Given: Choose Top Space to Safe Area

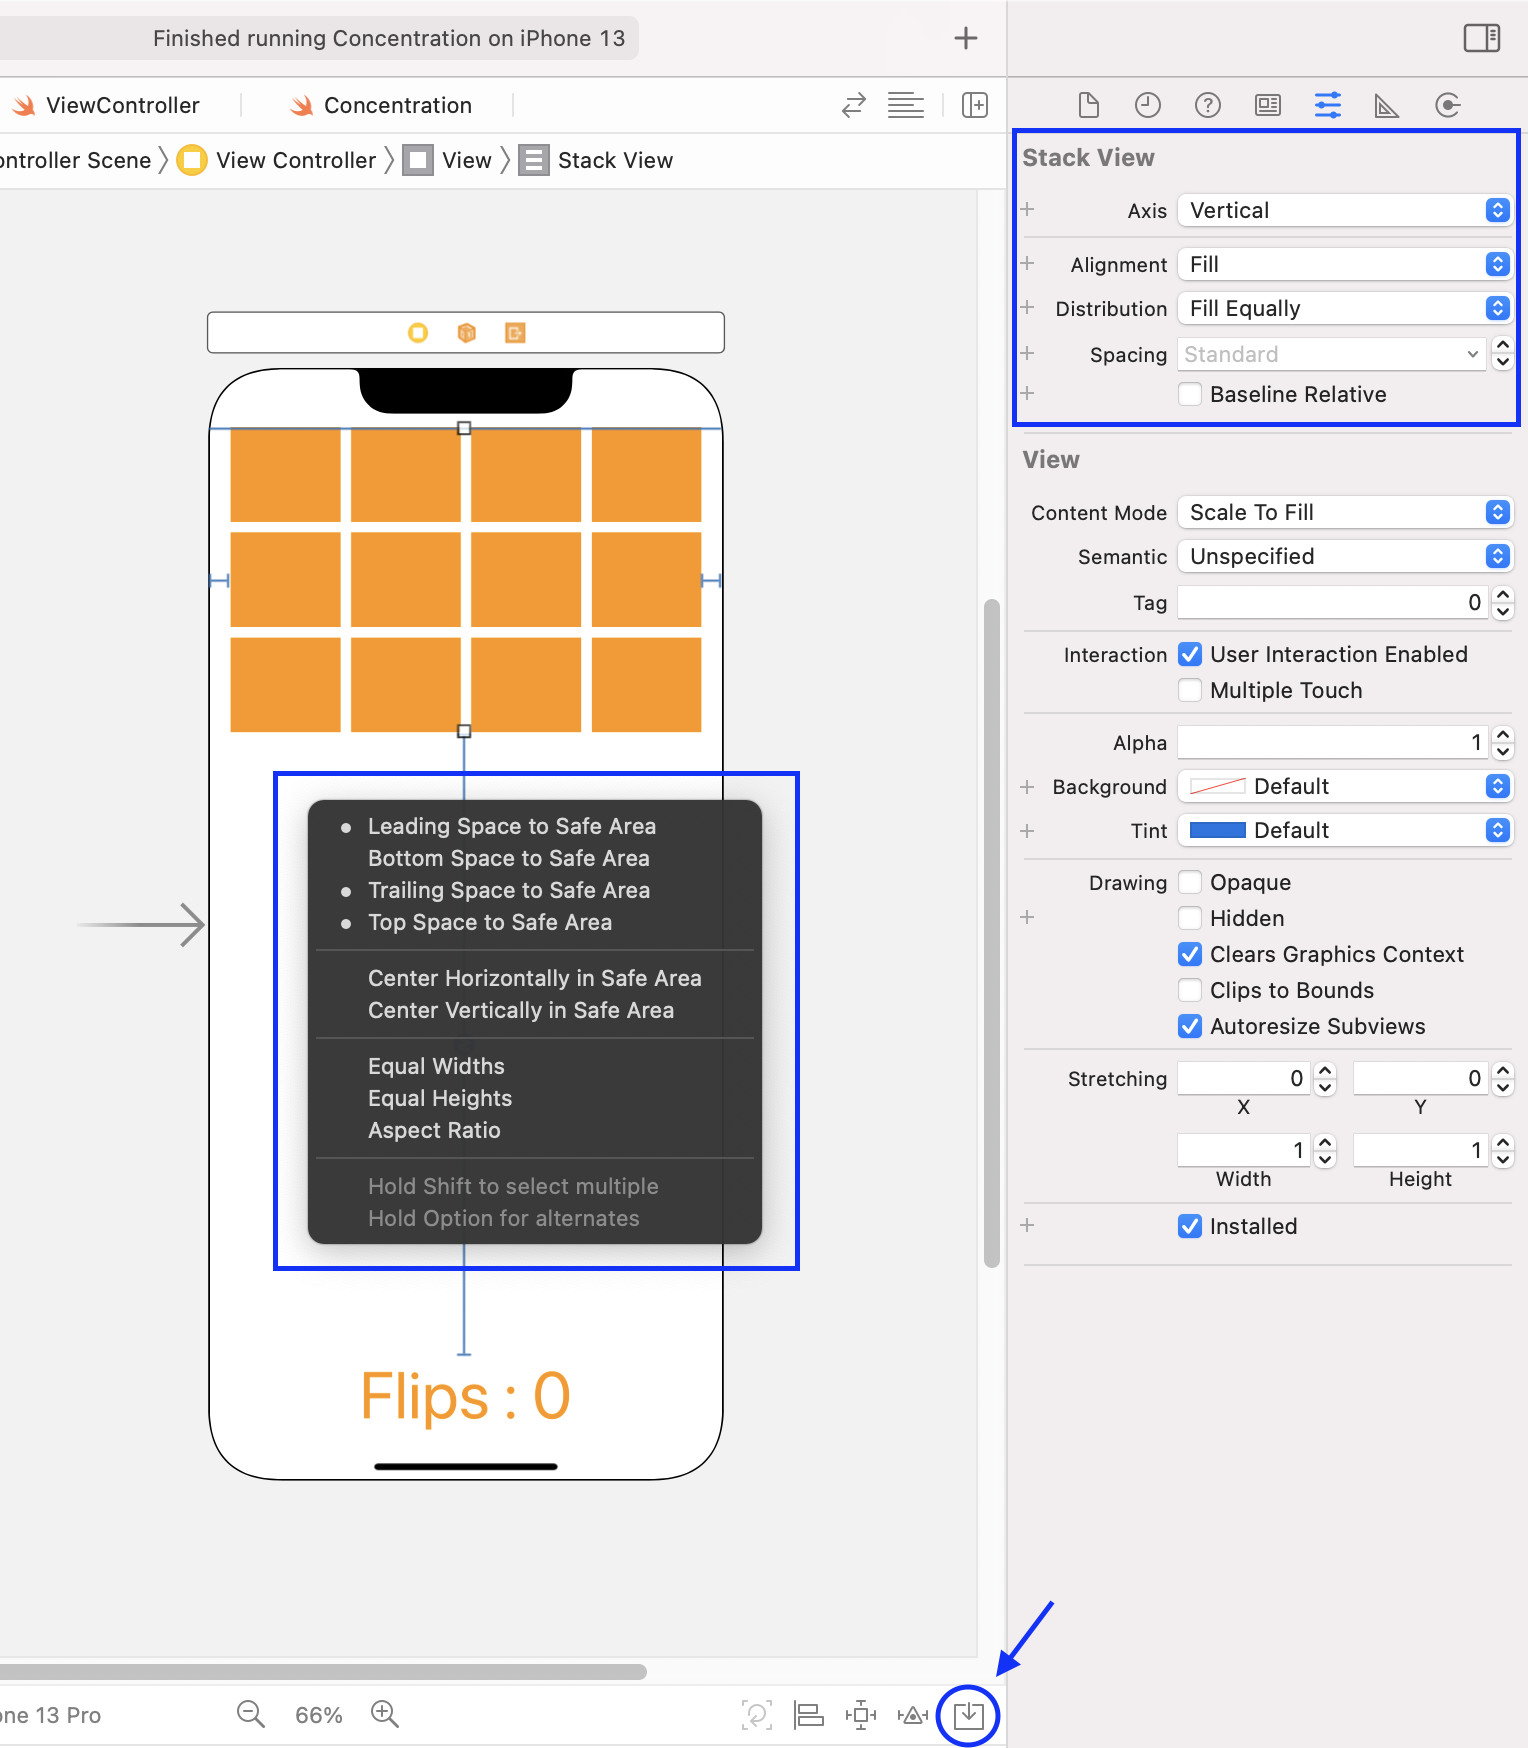Looking at the screenshot, I should click(x=490, y=922).
